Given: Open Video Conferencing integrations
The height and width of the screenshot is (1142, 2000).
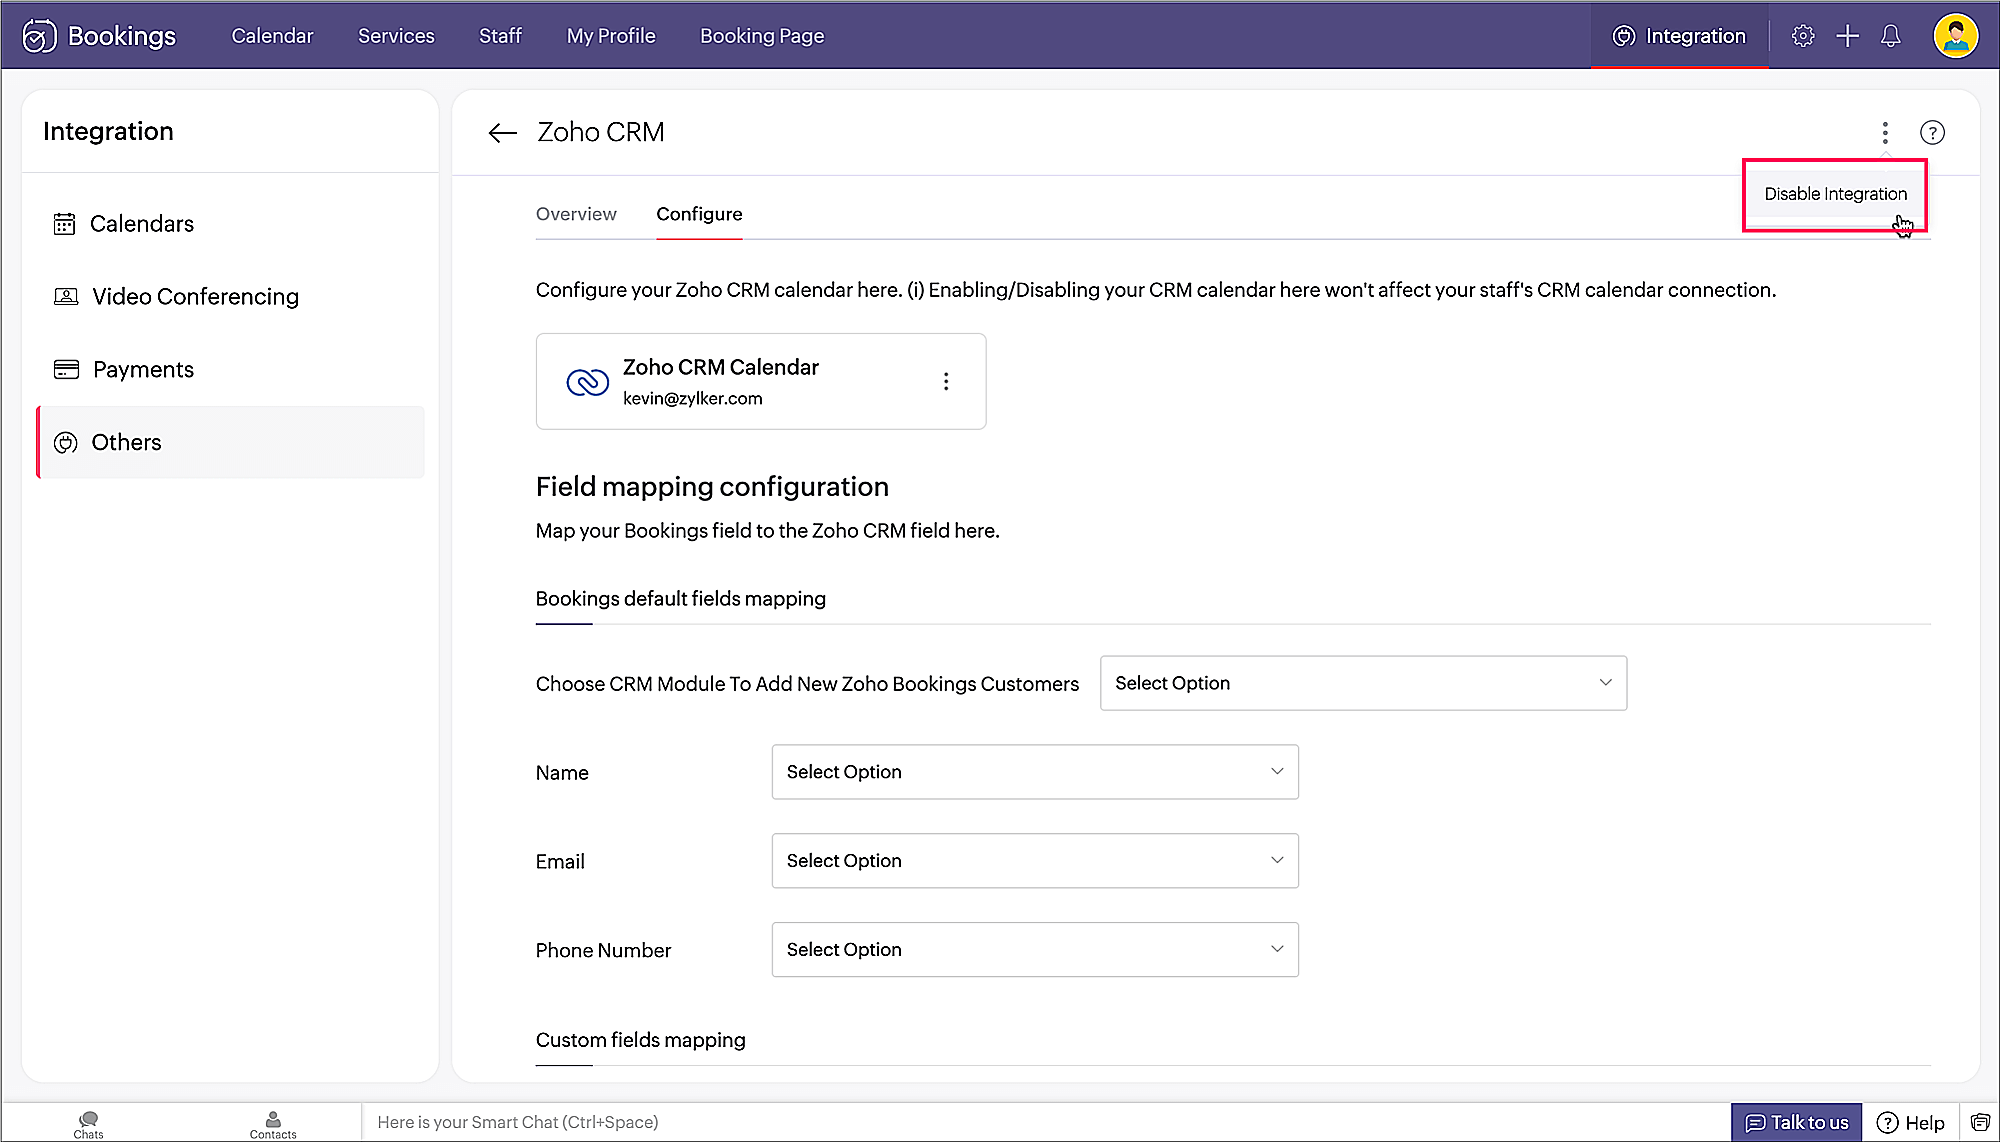Looking at the screenshot, I should point(231,297).
